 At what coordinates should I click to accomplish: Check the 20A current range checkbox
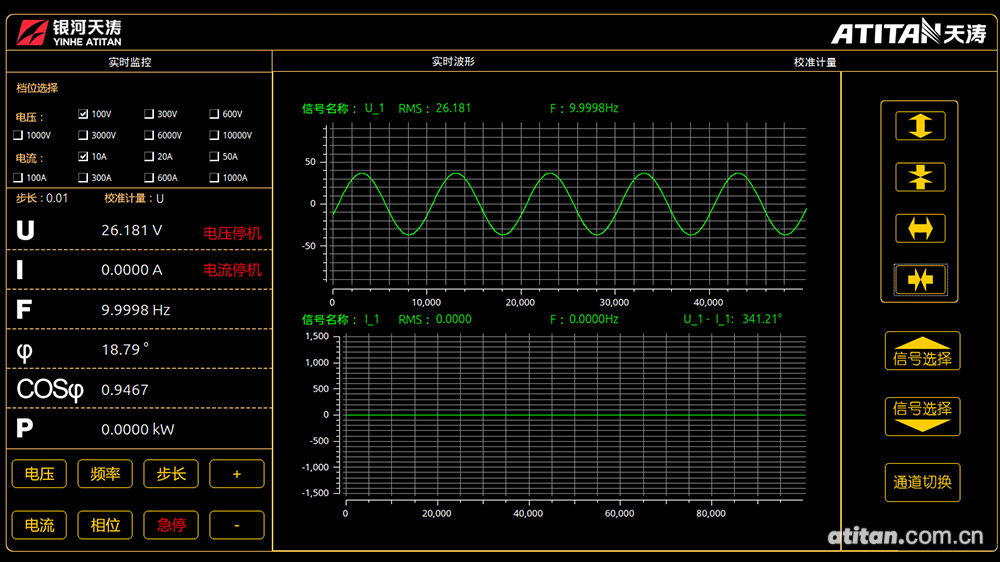(149, 157)
